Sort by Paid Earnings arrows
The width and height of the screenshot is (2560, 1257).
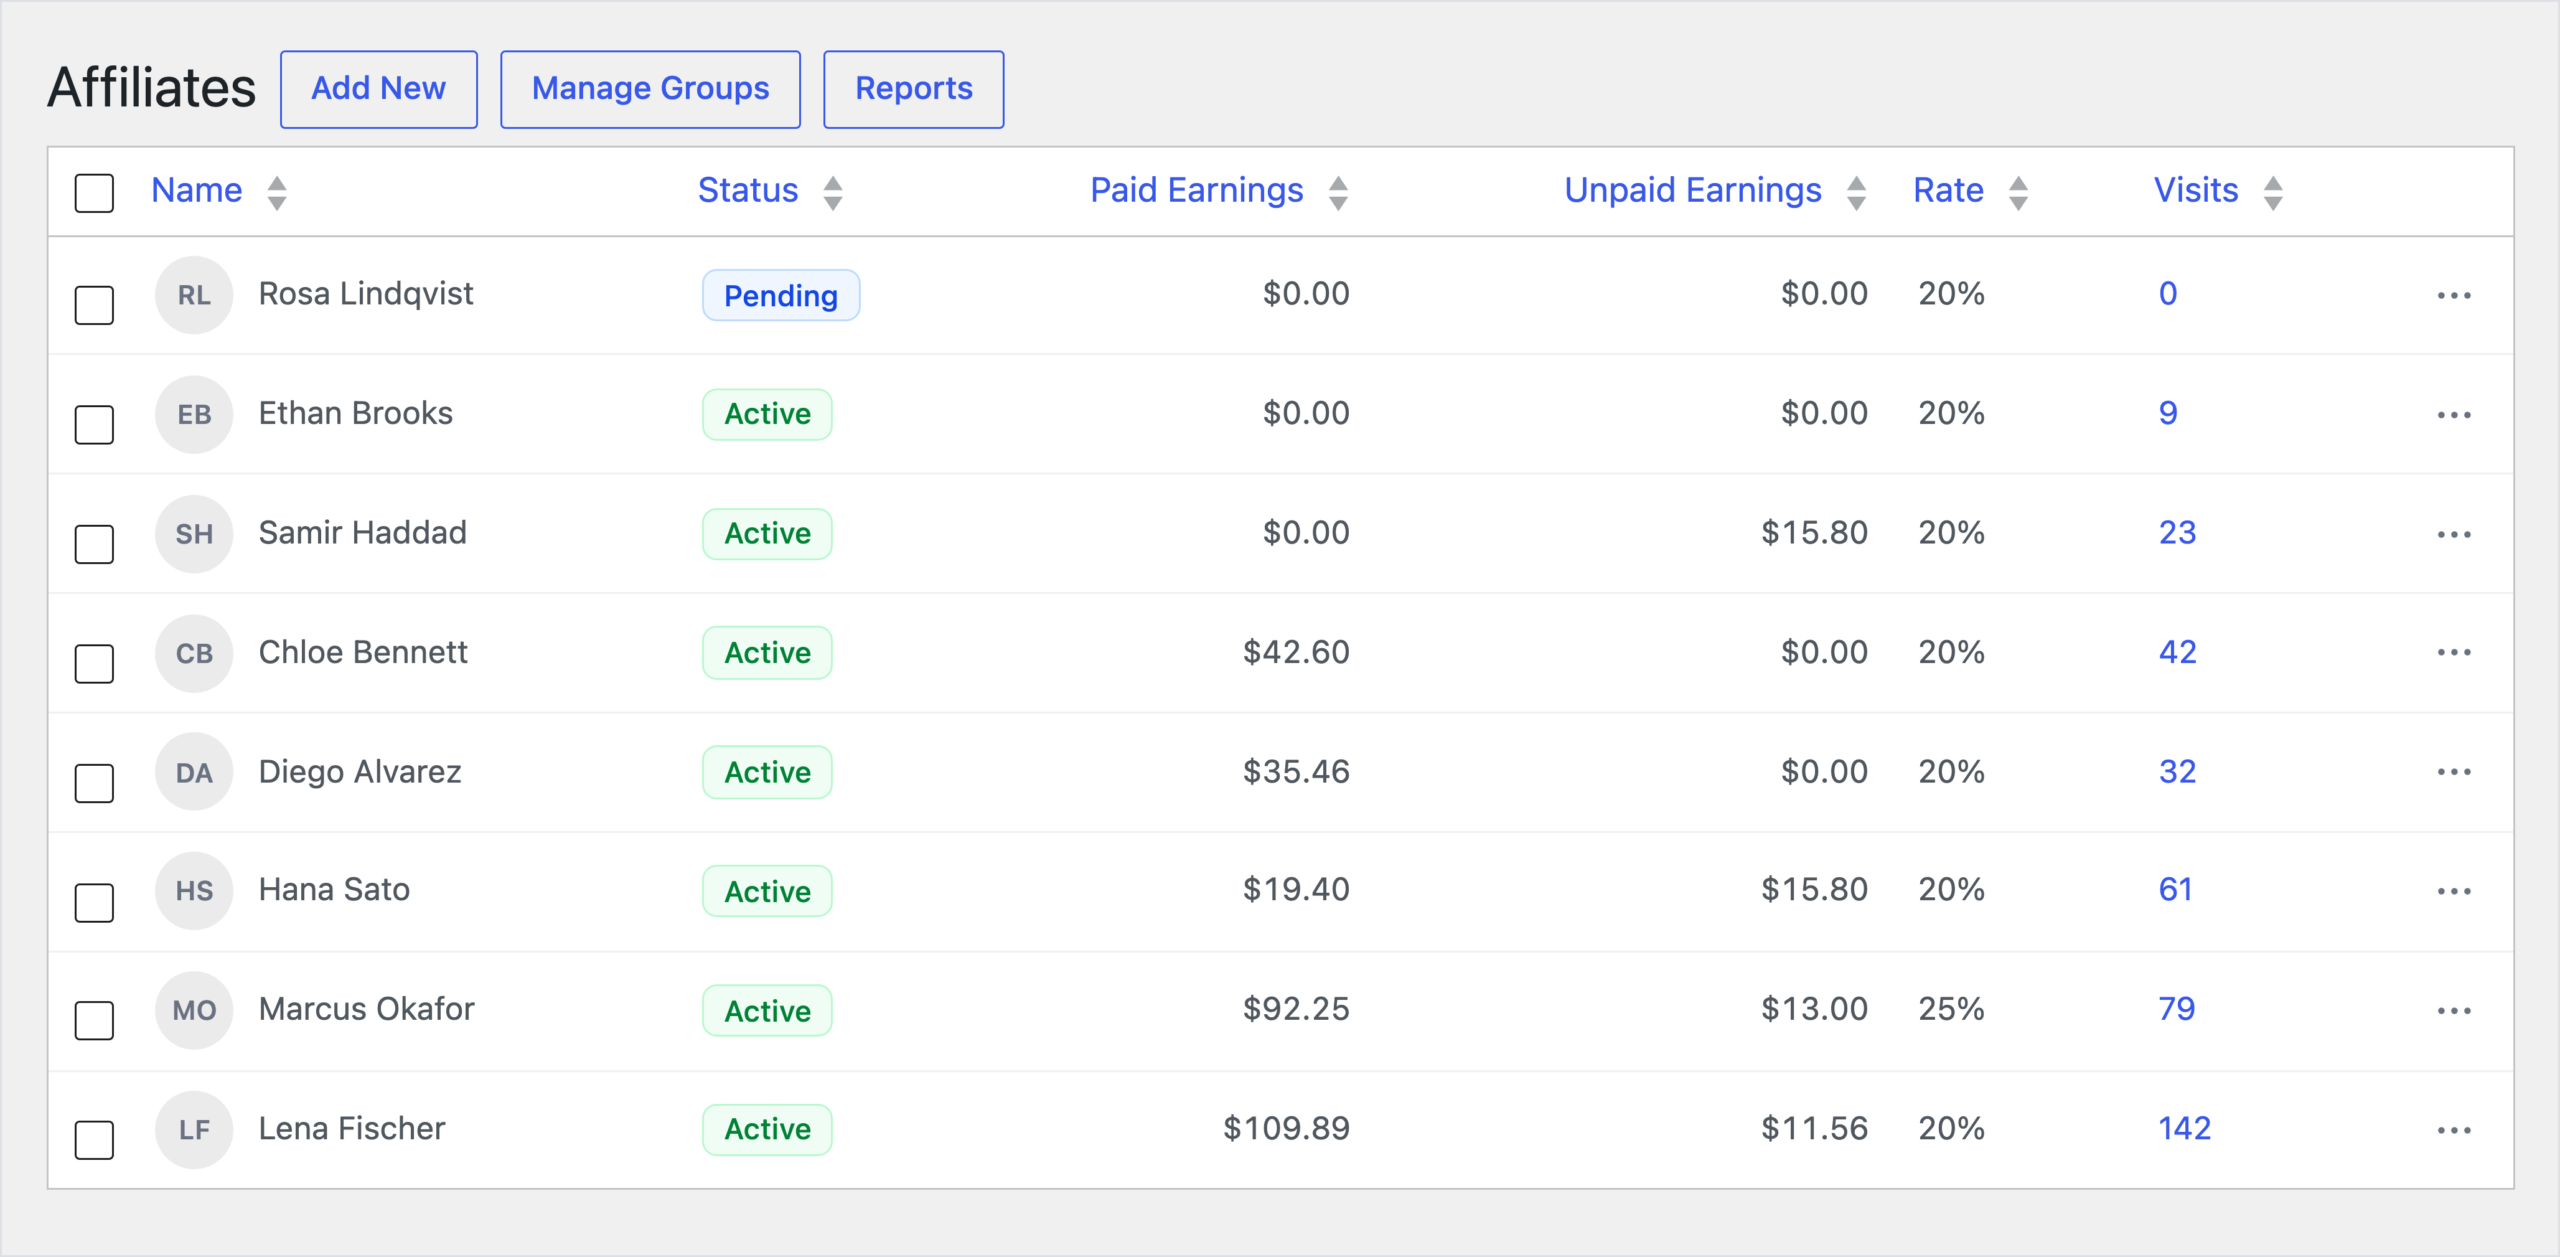[1338, 192]
